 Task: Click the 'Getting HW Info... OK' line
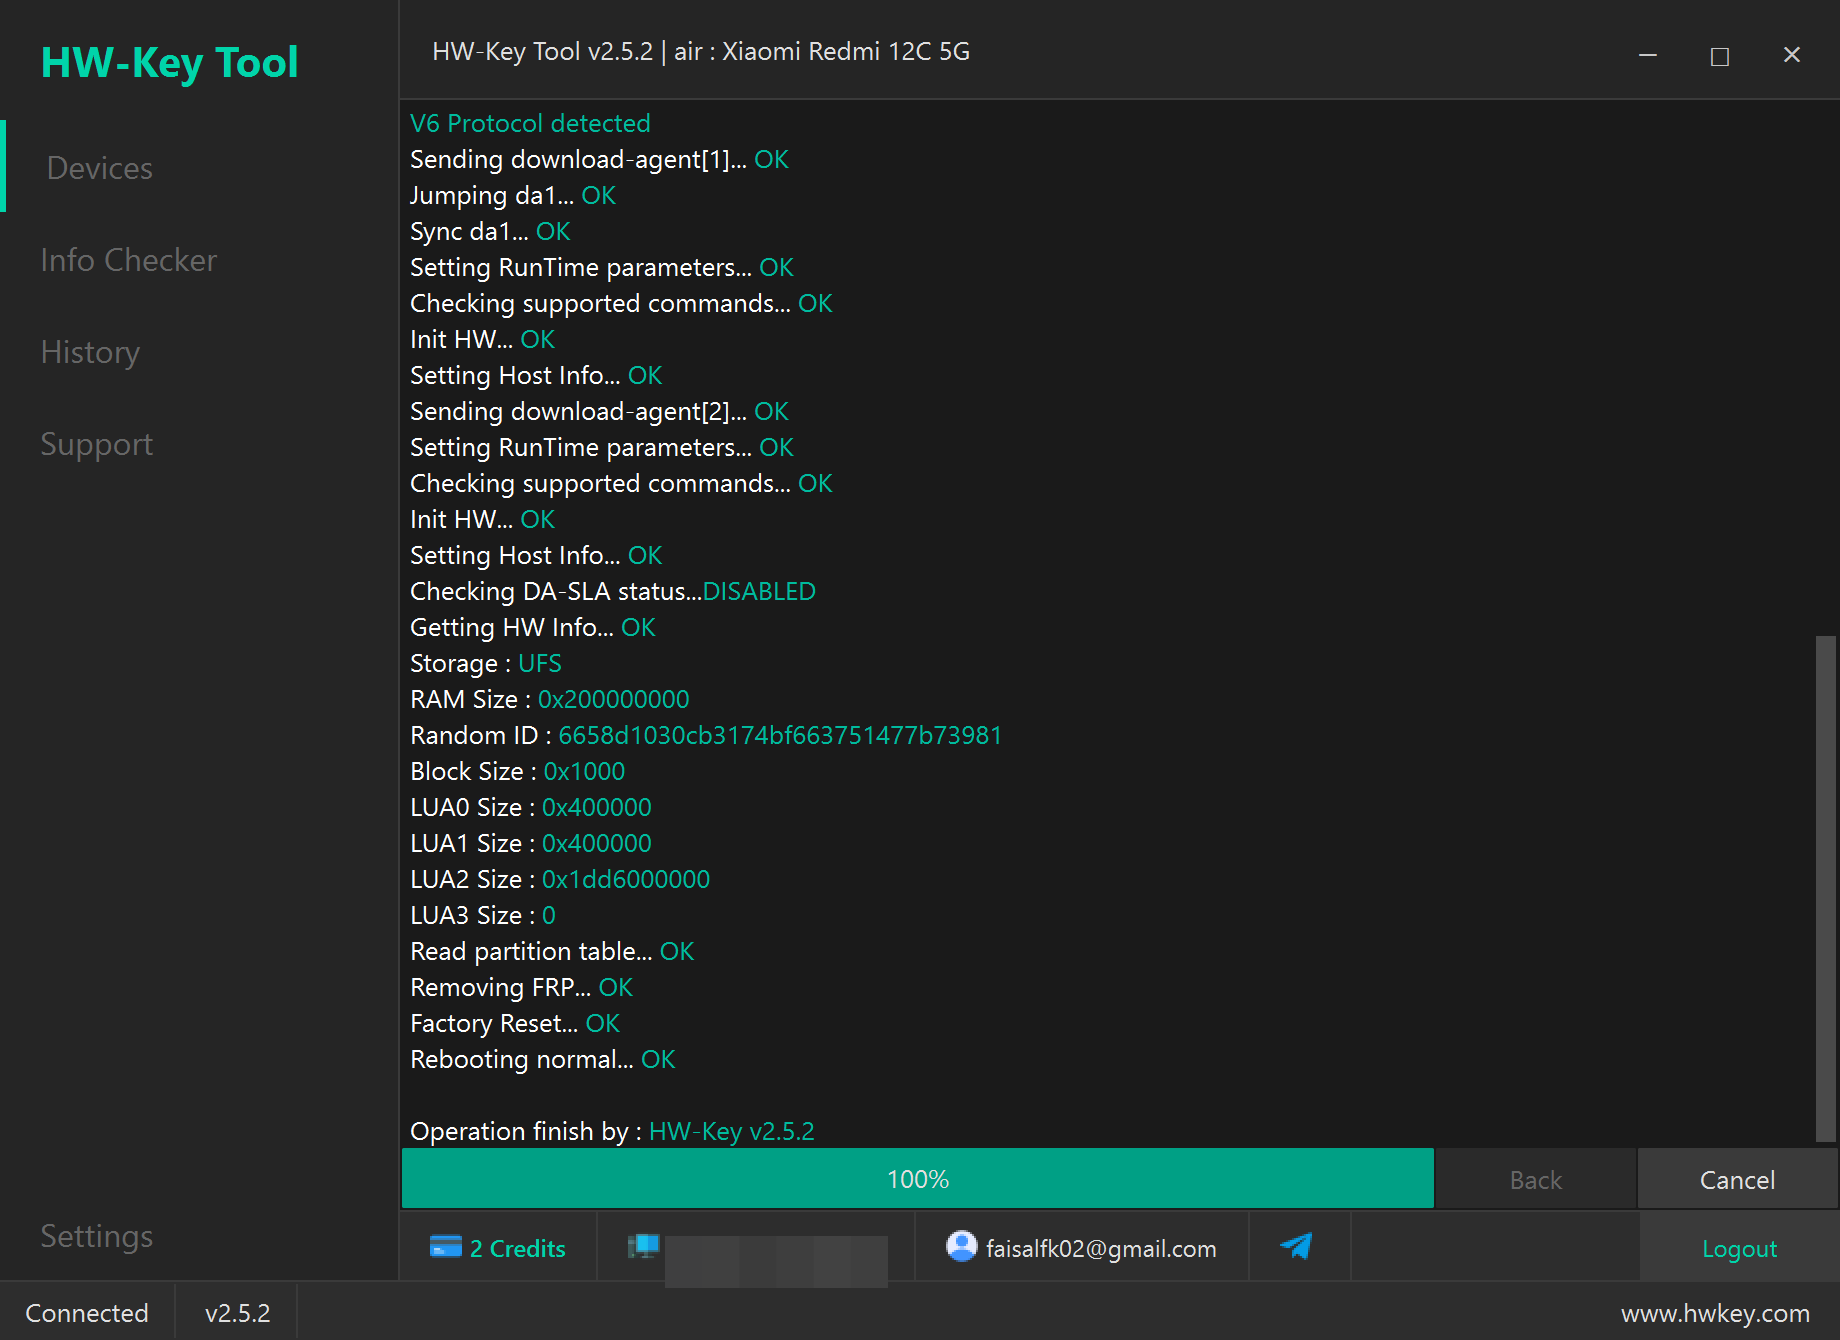[x=533, y=627]
